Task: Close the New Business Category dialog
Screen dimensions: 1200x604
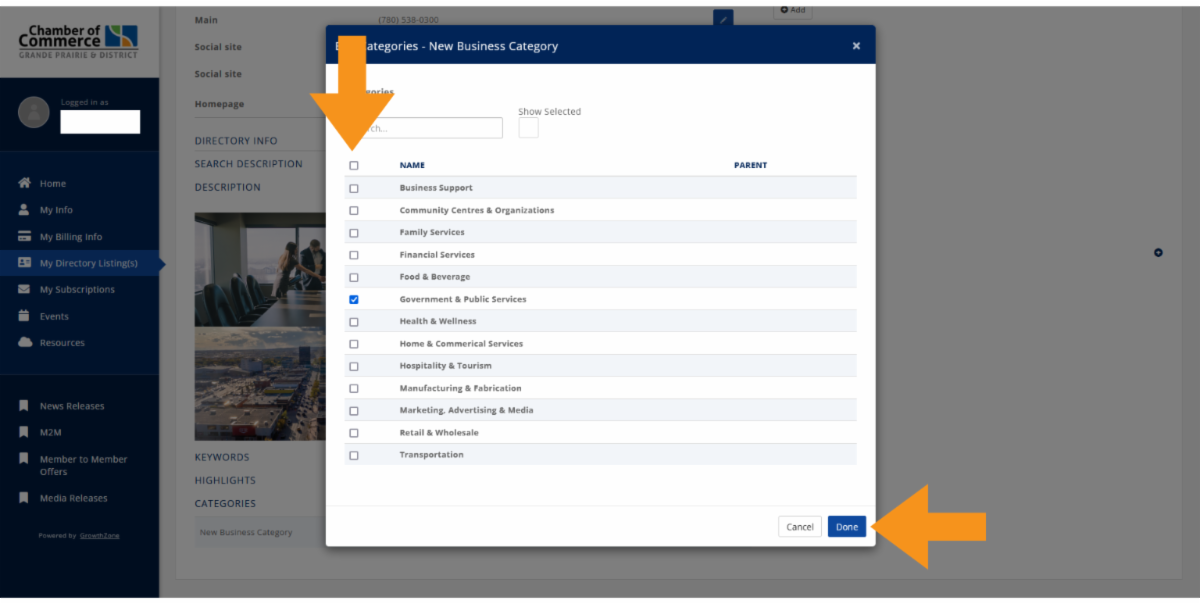Action: point(856,46)
